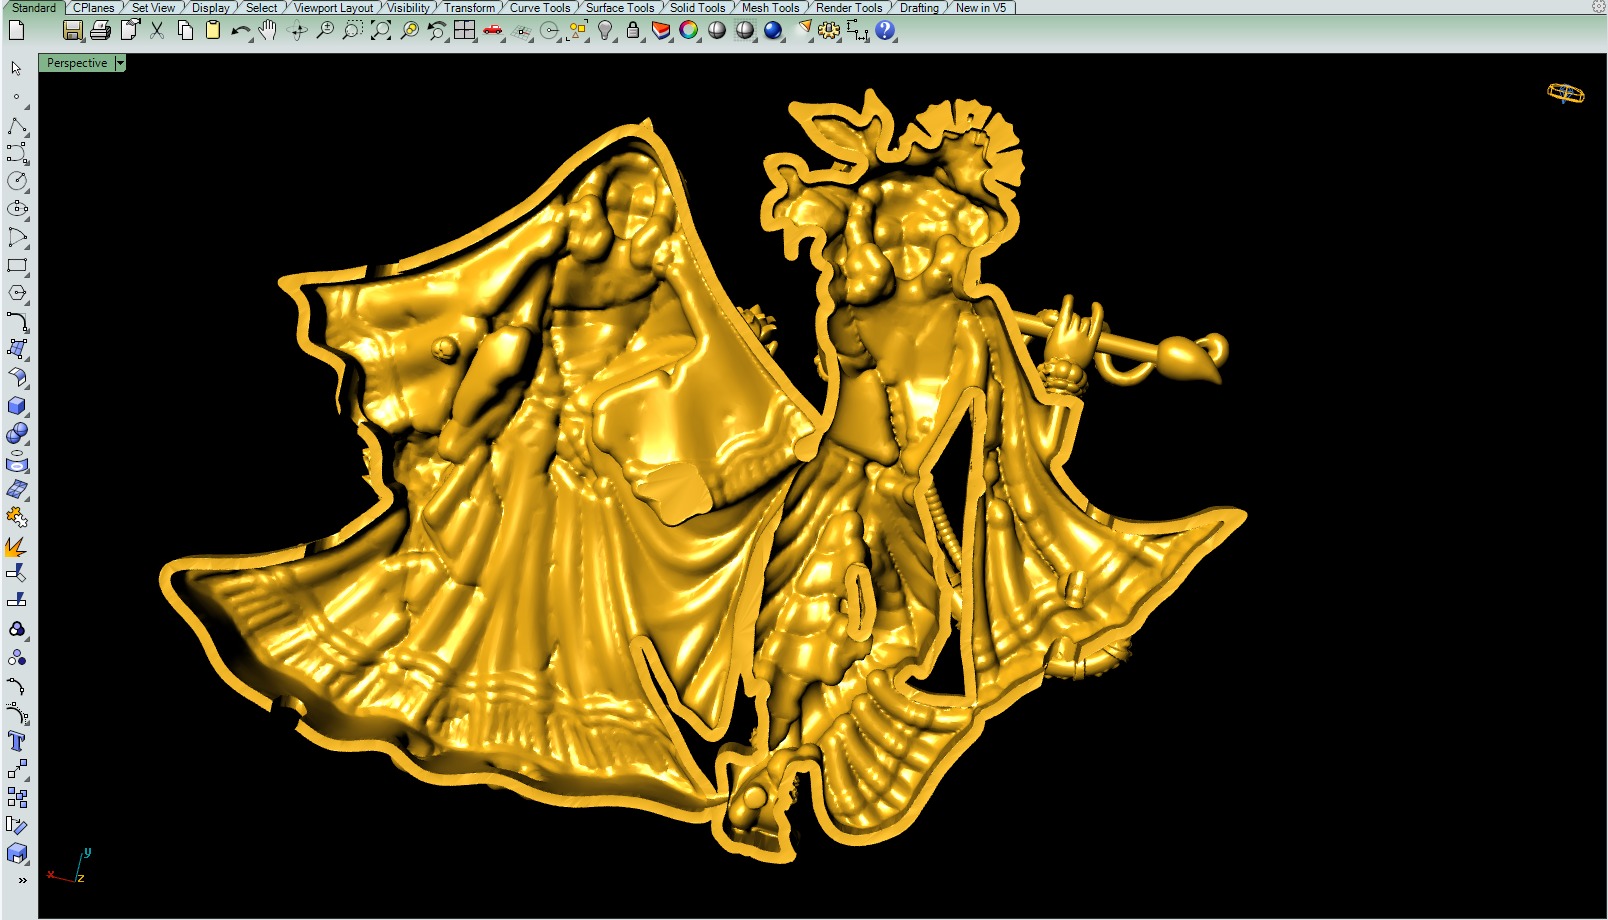
Task: Open the Standard toolbar tab
Action: coord(33,7)
